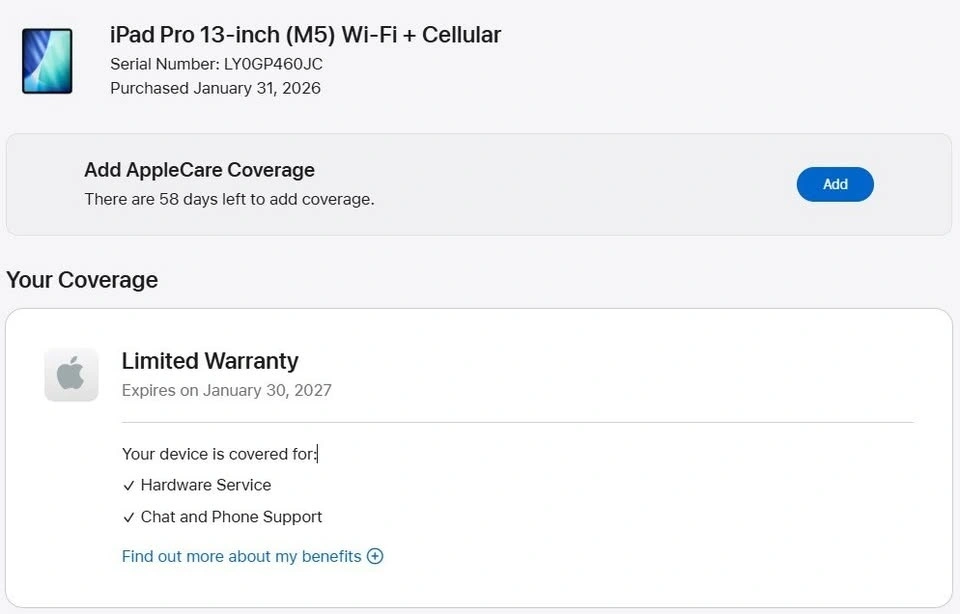Image resolution: width=960 pixels, height=614 pixels.
Task: Click the Your Coverage section heading
Action: pyautogui.click(x=82, y=280)
